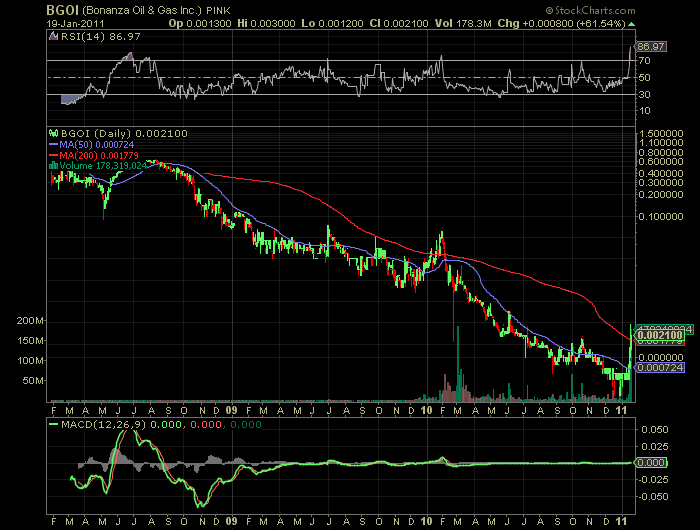Click the Op 0.001300 open value
The width and height of the screenshot is (700, 530).
(200, 24)
